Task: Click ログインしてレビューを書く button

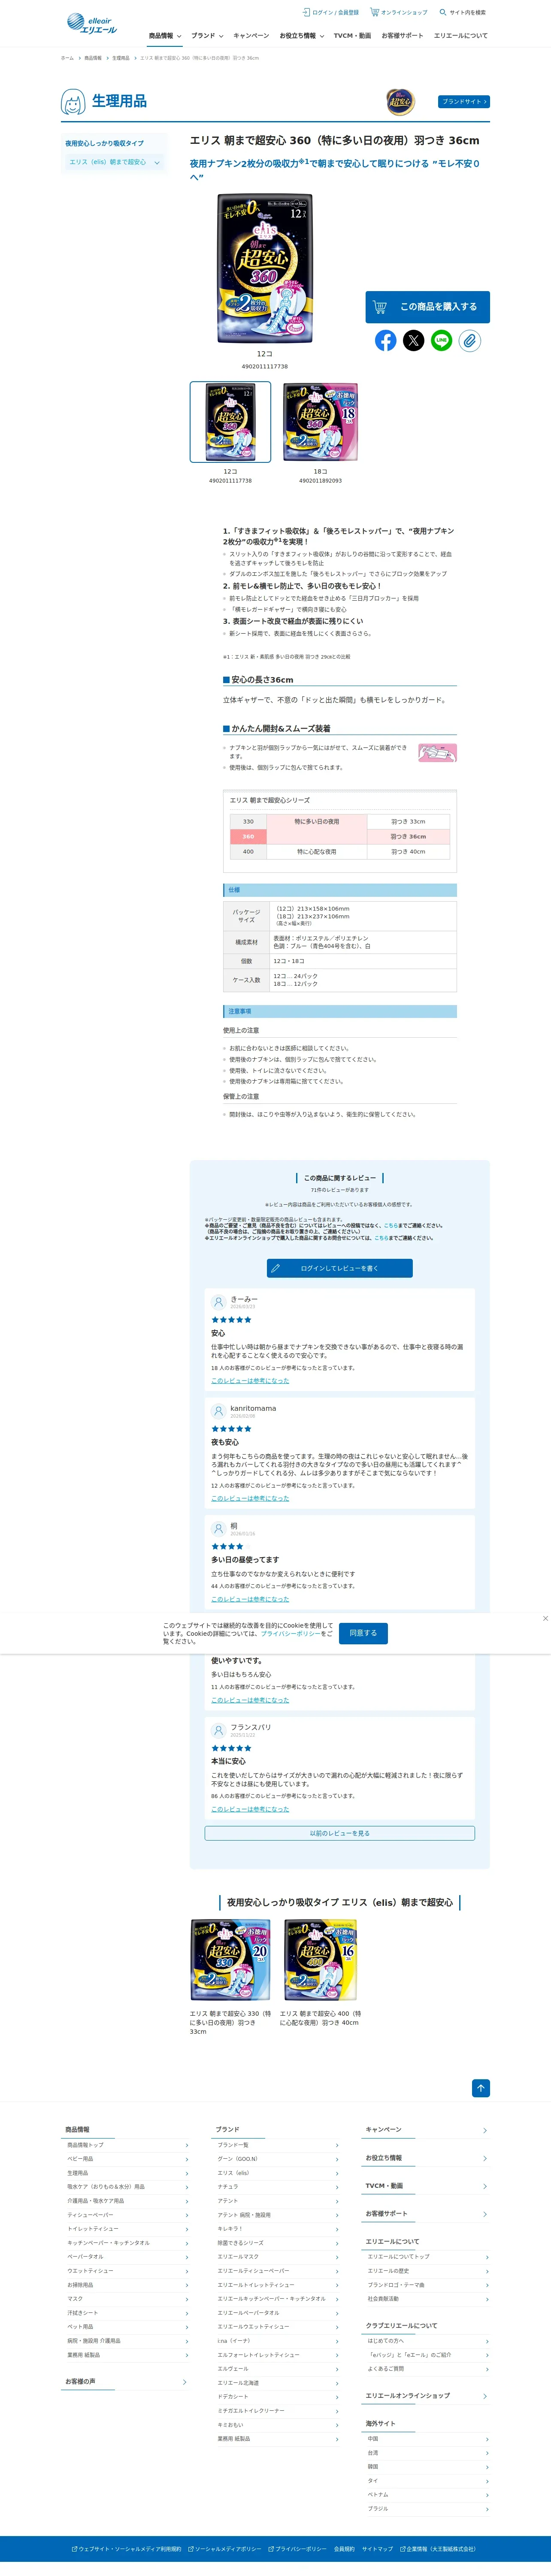Action: coord(340,1268)
